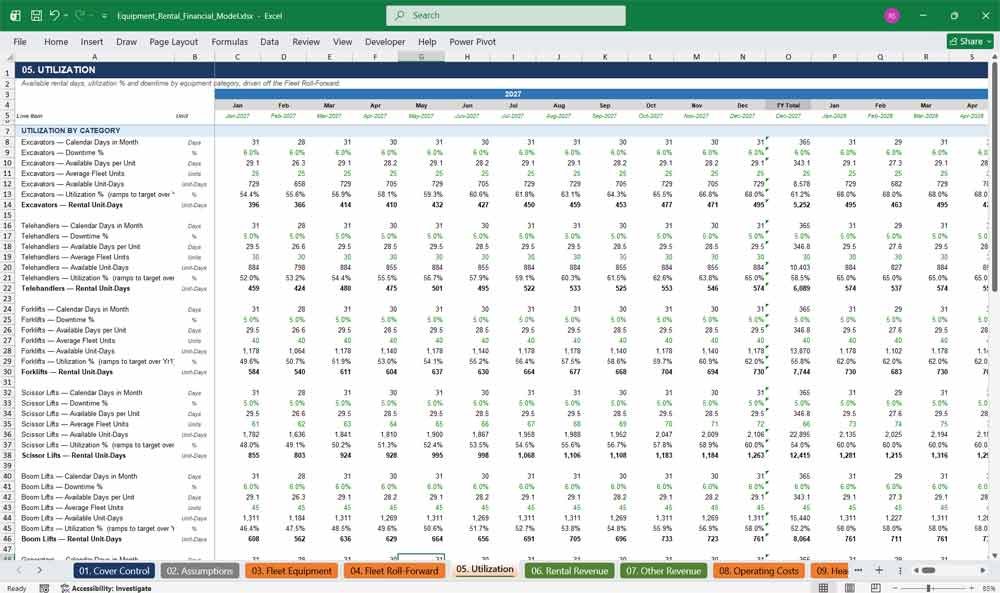Click Forklifts January rental unit-days 584

tap(253, 372)
